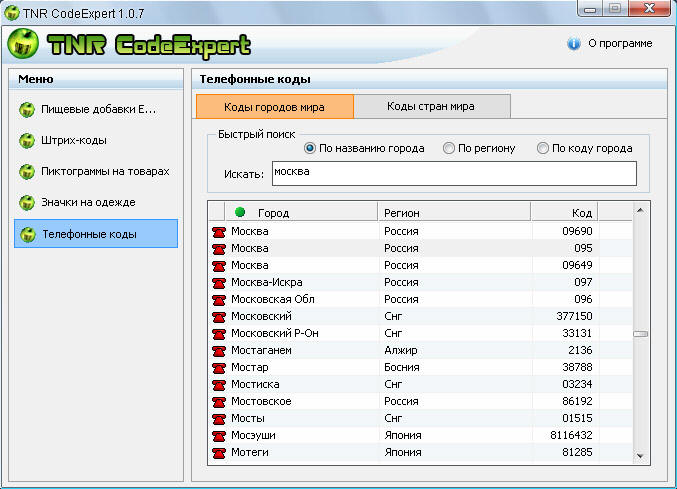The height and width of the screenshot is (489, 677).
Task: Click the code value 86192
Action: (x=577, y=401)
